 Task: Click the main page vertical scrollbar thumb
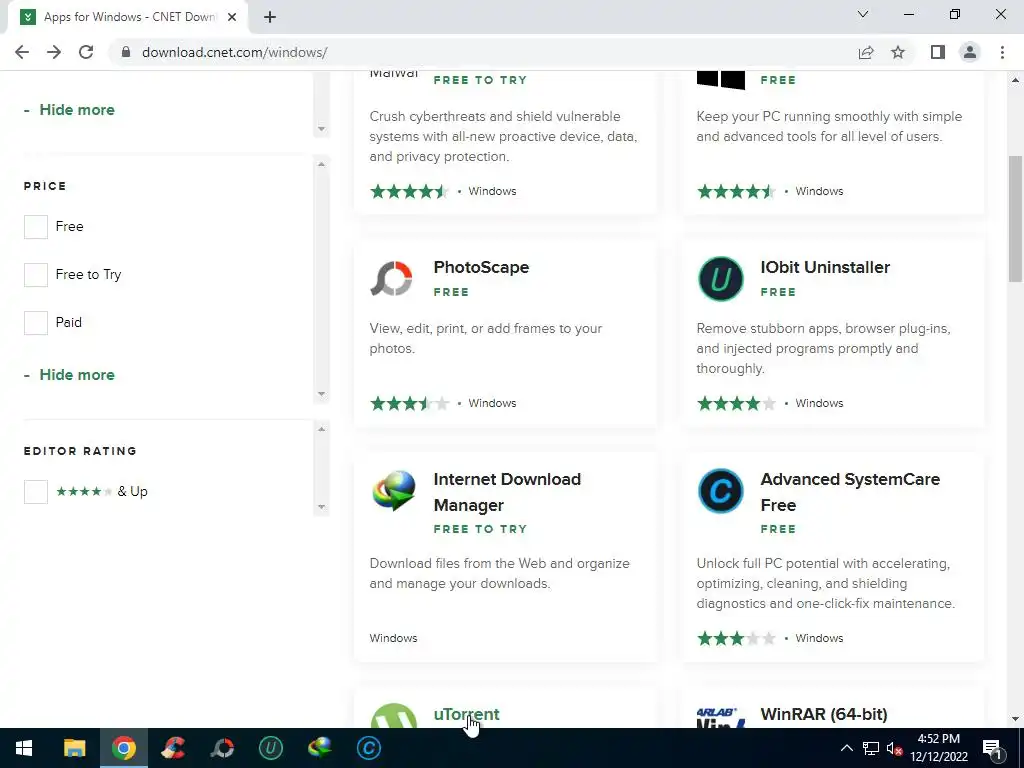(x=1016, y=219)
